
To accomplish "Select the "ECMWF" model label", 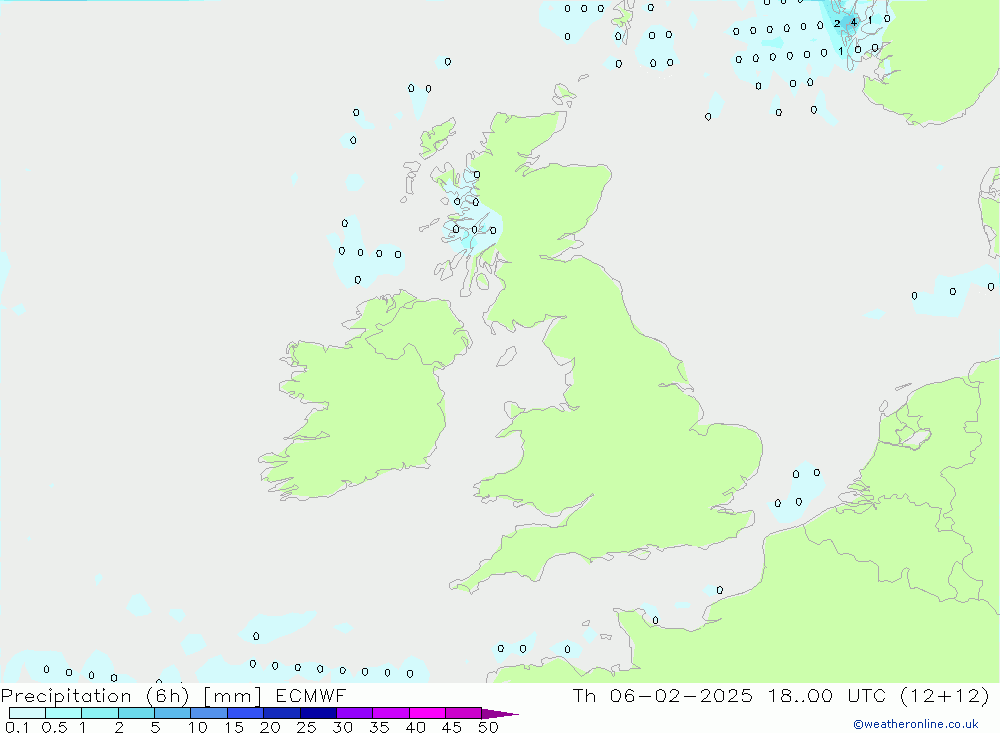I will pyautogui.click(x=311, y=695).
